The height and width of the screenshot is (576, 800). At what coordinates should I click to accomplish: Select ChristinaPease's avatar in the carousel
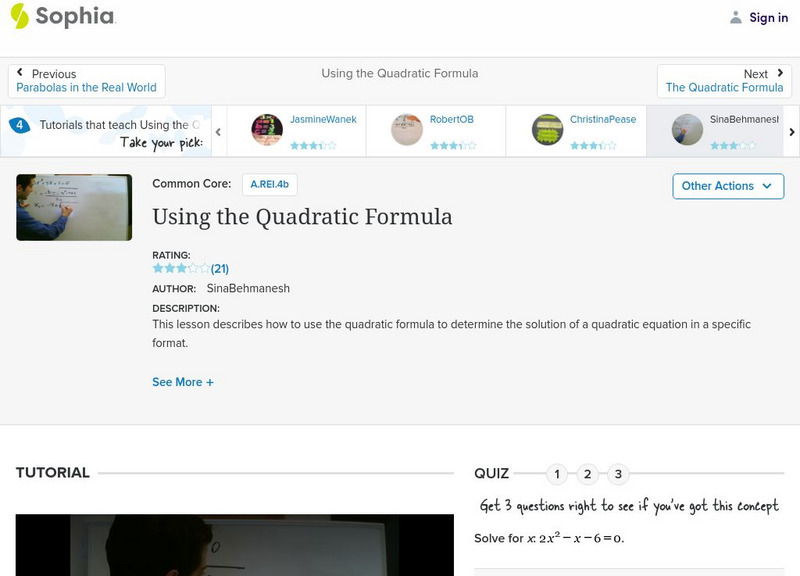(548, 128)
